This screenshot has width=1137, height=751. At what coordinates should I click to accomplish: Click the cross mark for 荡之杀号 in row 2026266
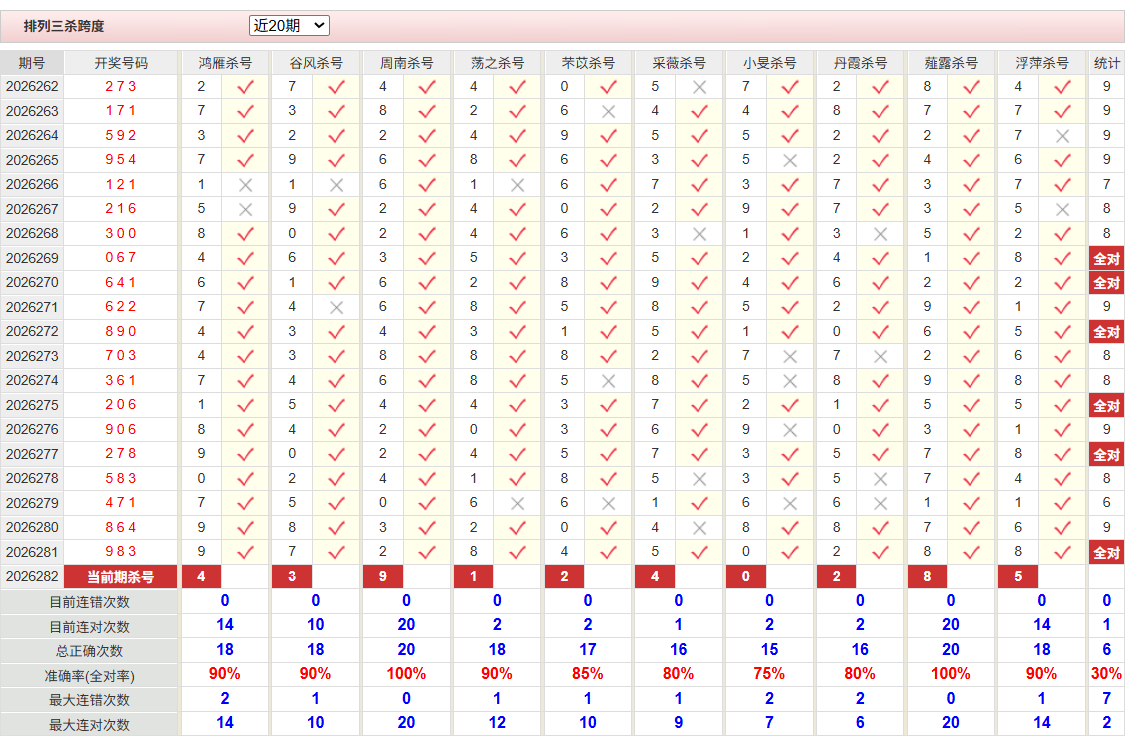pyautogui.click(x=517, y=186)
